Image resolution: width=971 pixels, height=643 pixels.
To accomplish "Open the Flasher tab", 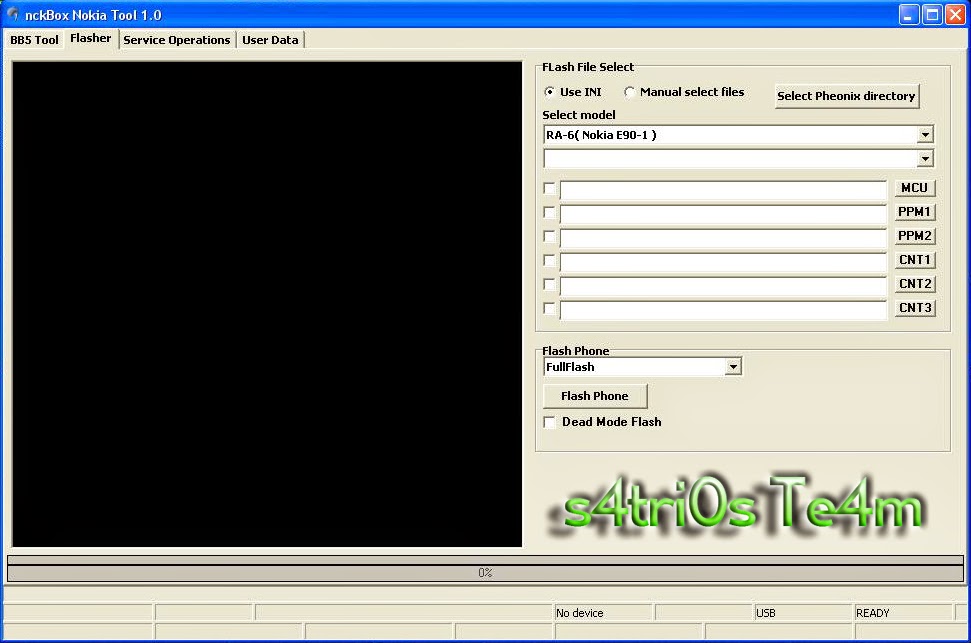I will [90, 38].
